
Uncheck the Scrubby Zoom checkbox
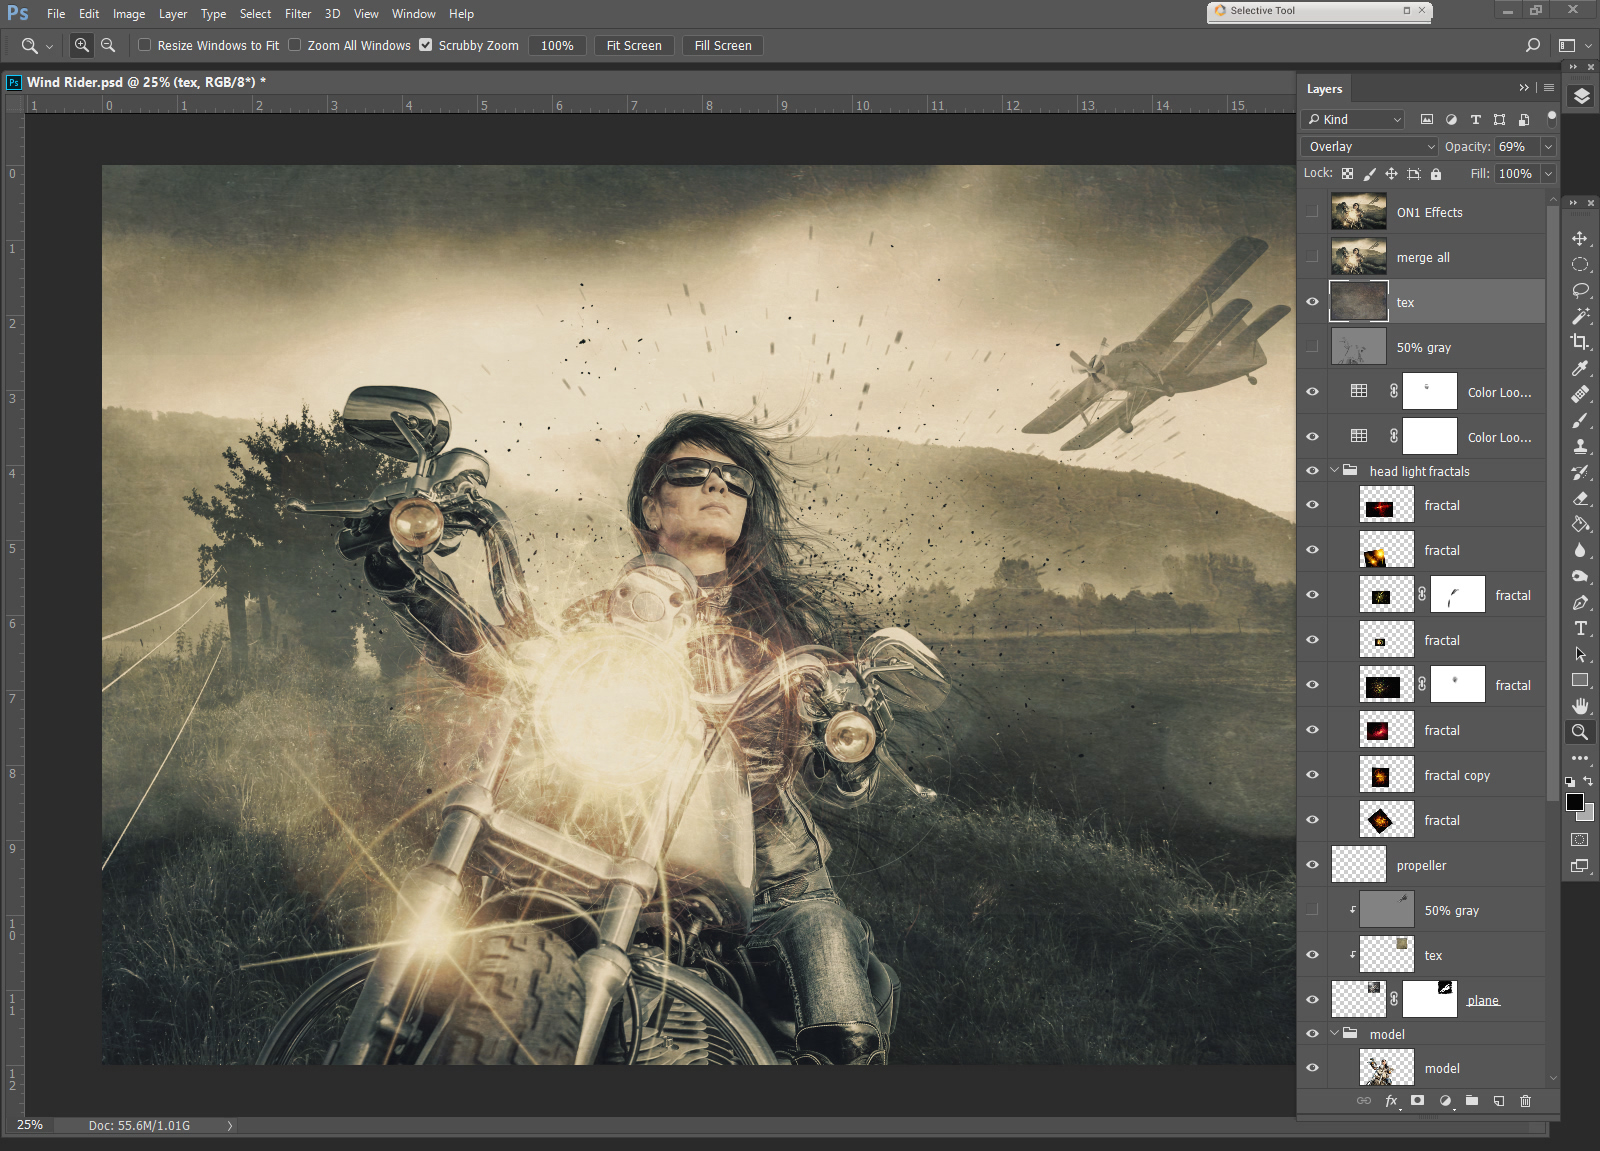(x=426, y=45)
